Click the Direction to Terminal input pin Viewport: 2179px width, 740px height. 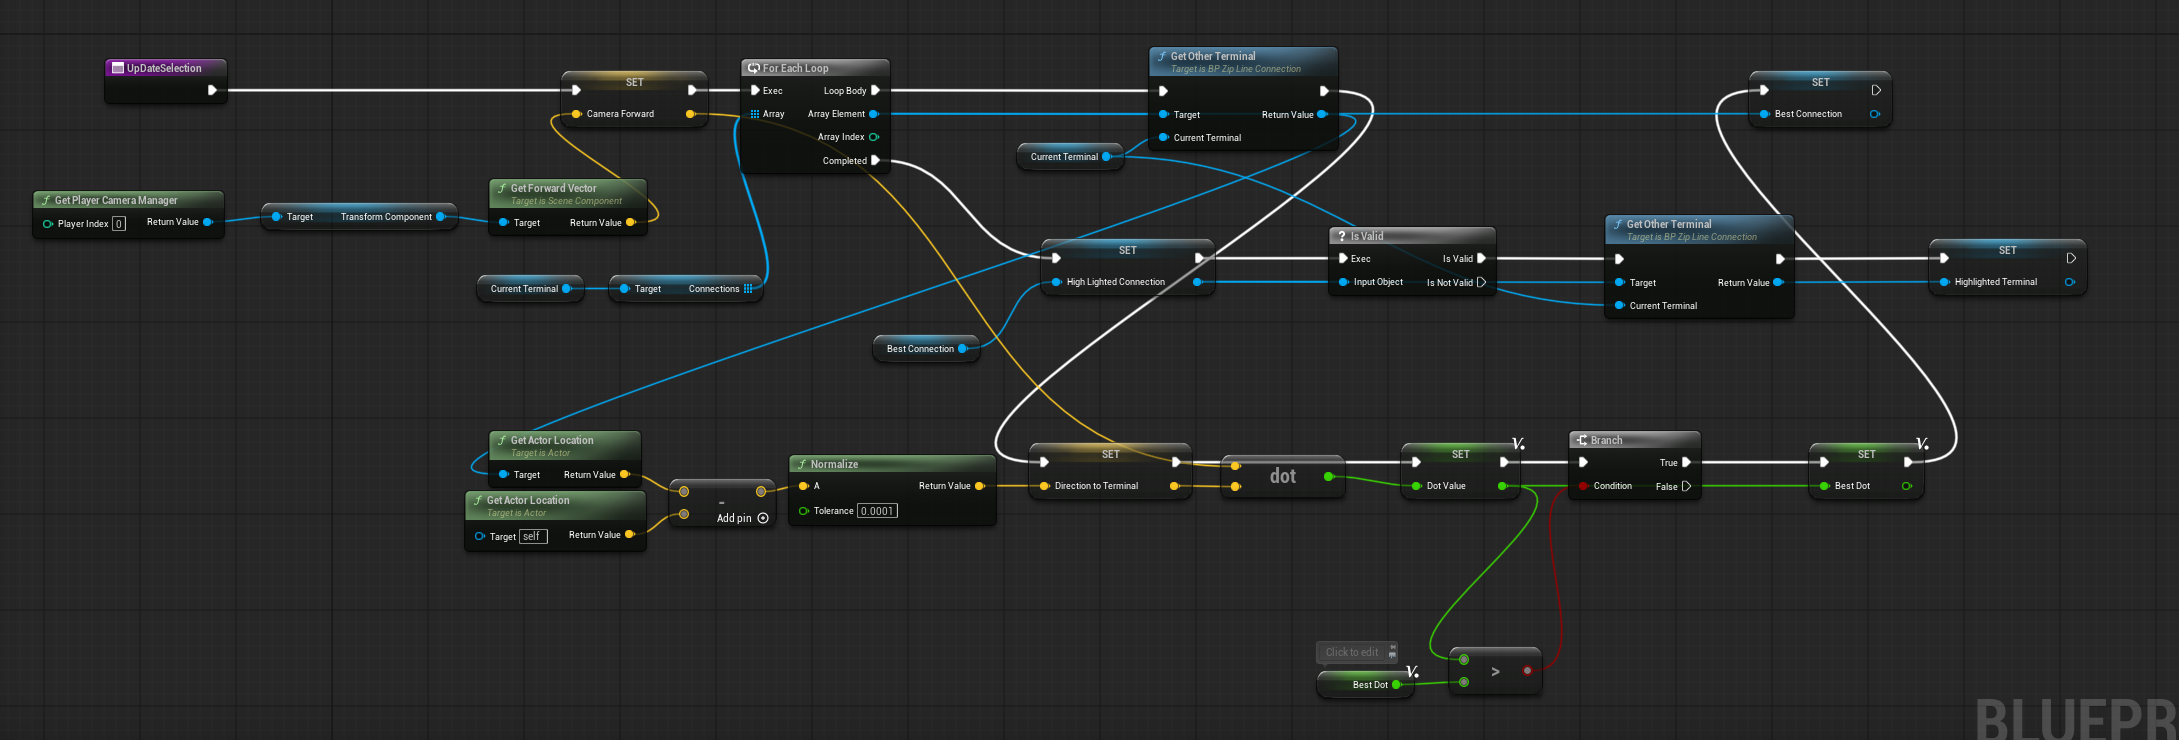pyautogui.click(x=1044, y=486)
